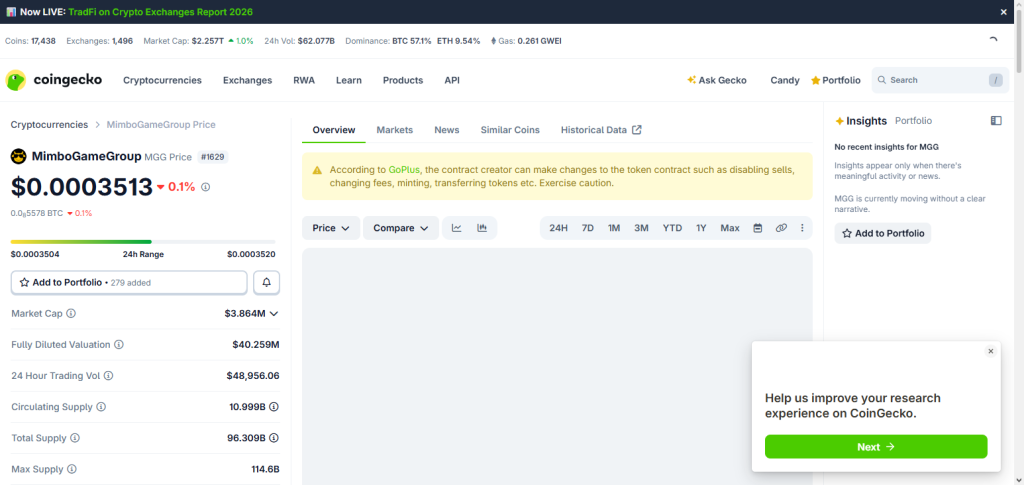Viewport: 1024px width, 485px height.
Task: Expand the Market Cap chevron
Action: coord(274,313)
